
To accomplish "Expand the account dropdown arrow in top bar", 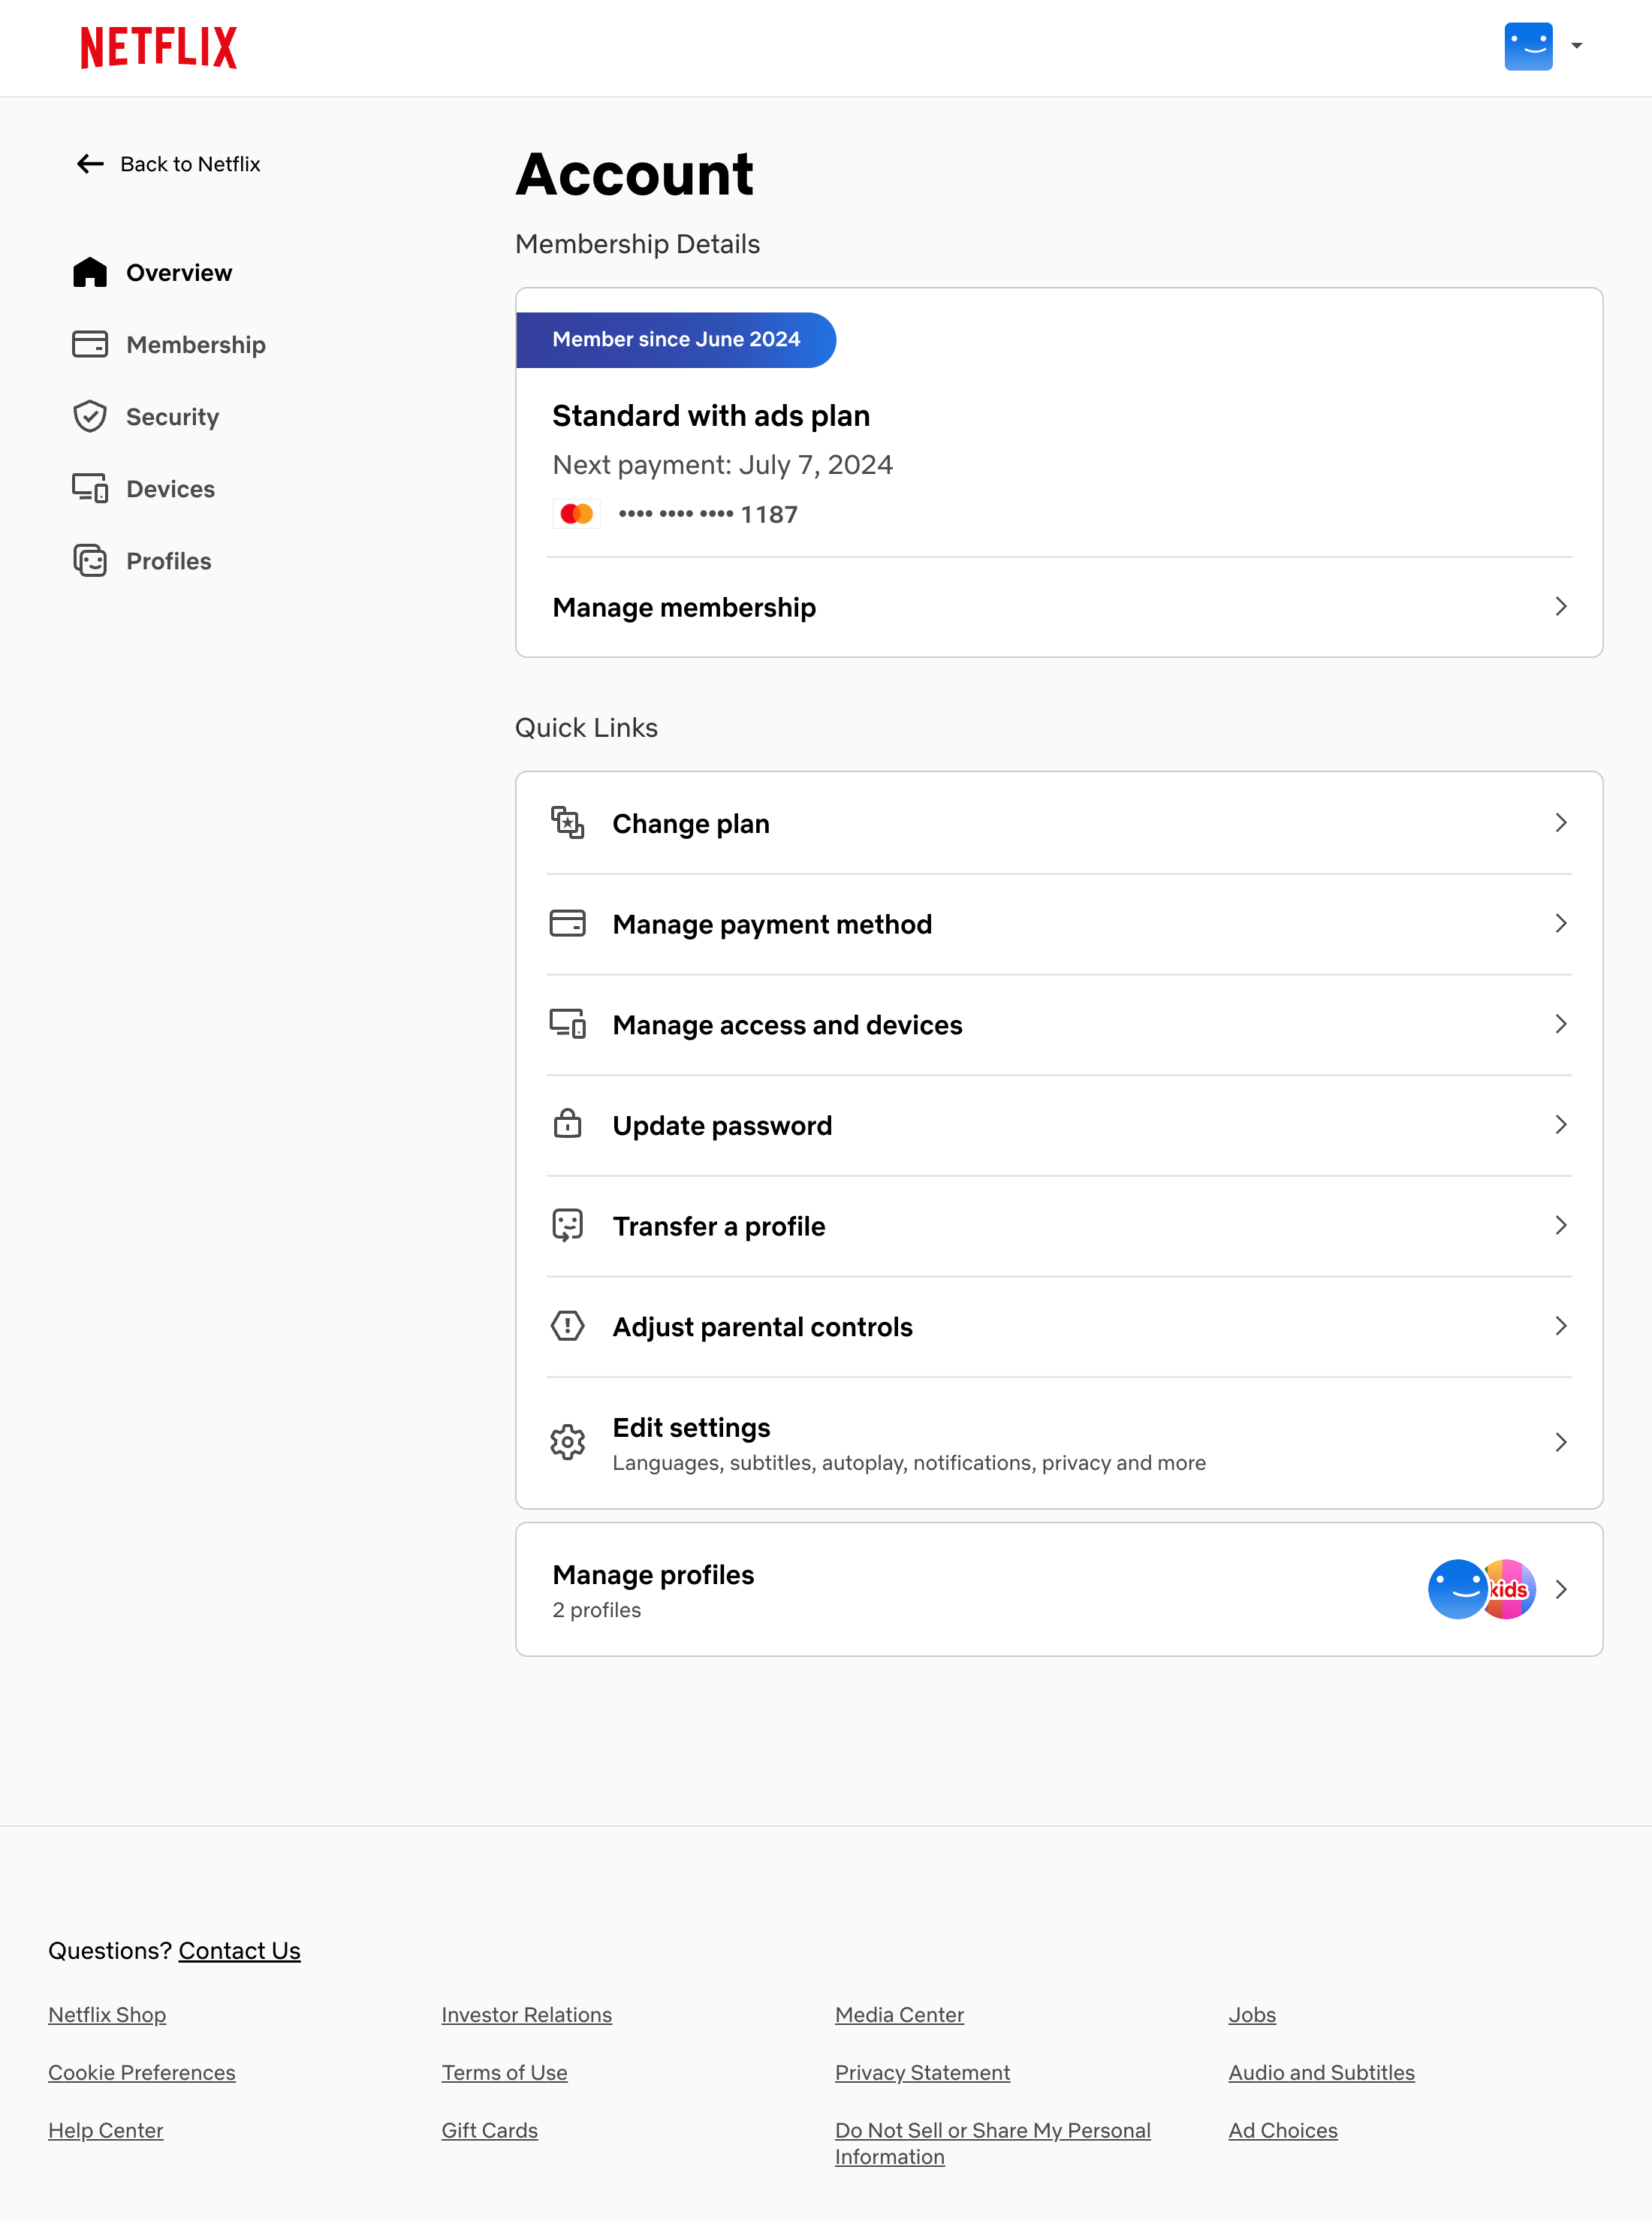I will 1578,46.
